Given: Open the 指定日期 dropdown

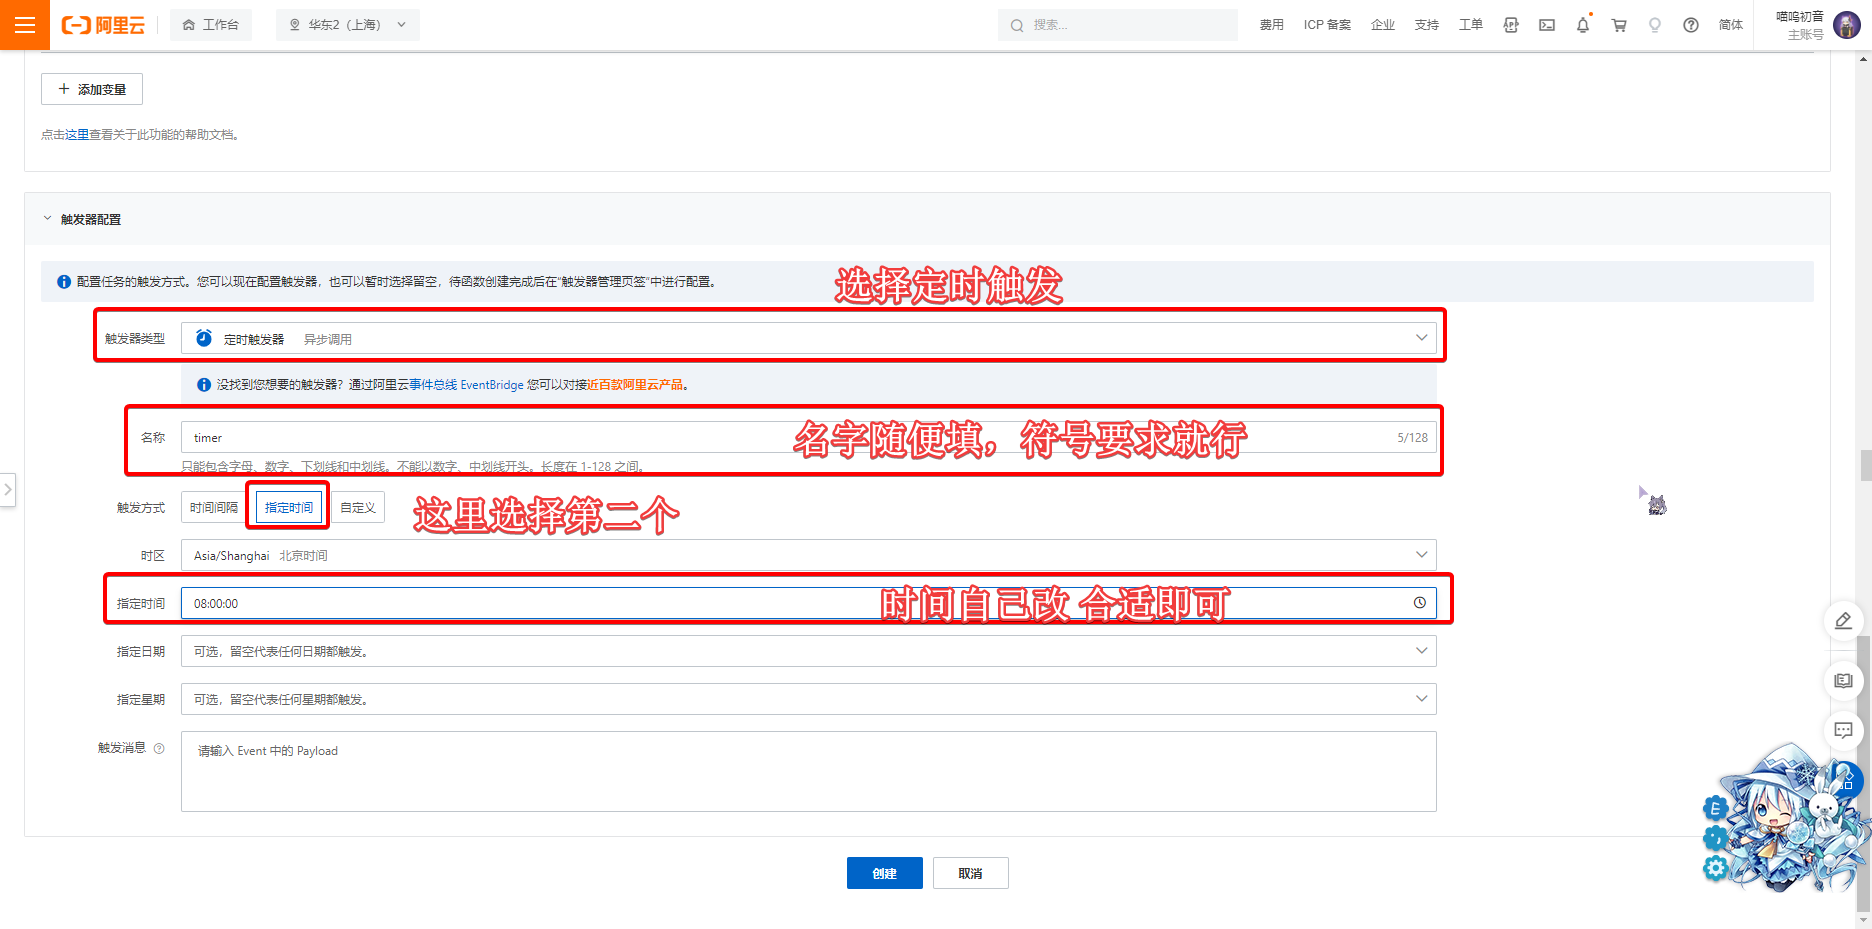Looking at the screenshot, I should click(x=808, y=652).
